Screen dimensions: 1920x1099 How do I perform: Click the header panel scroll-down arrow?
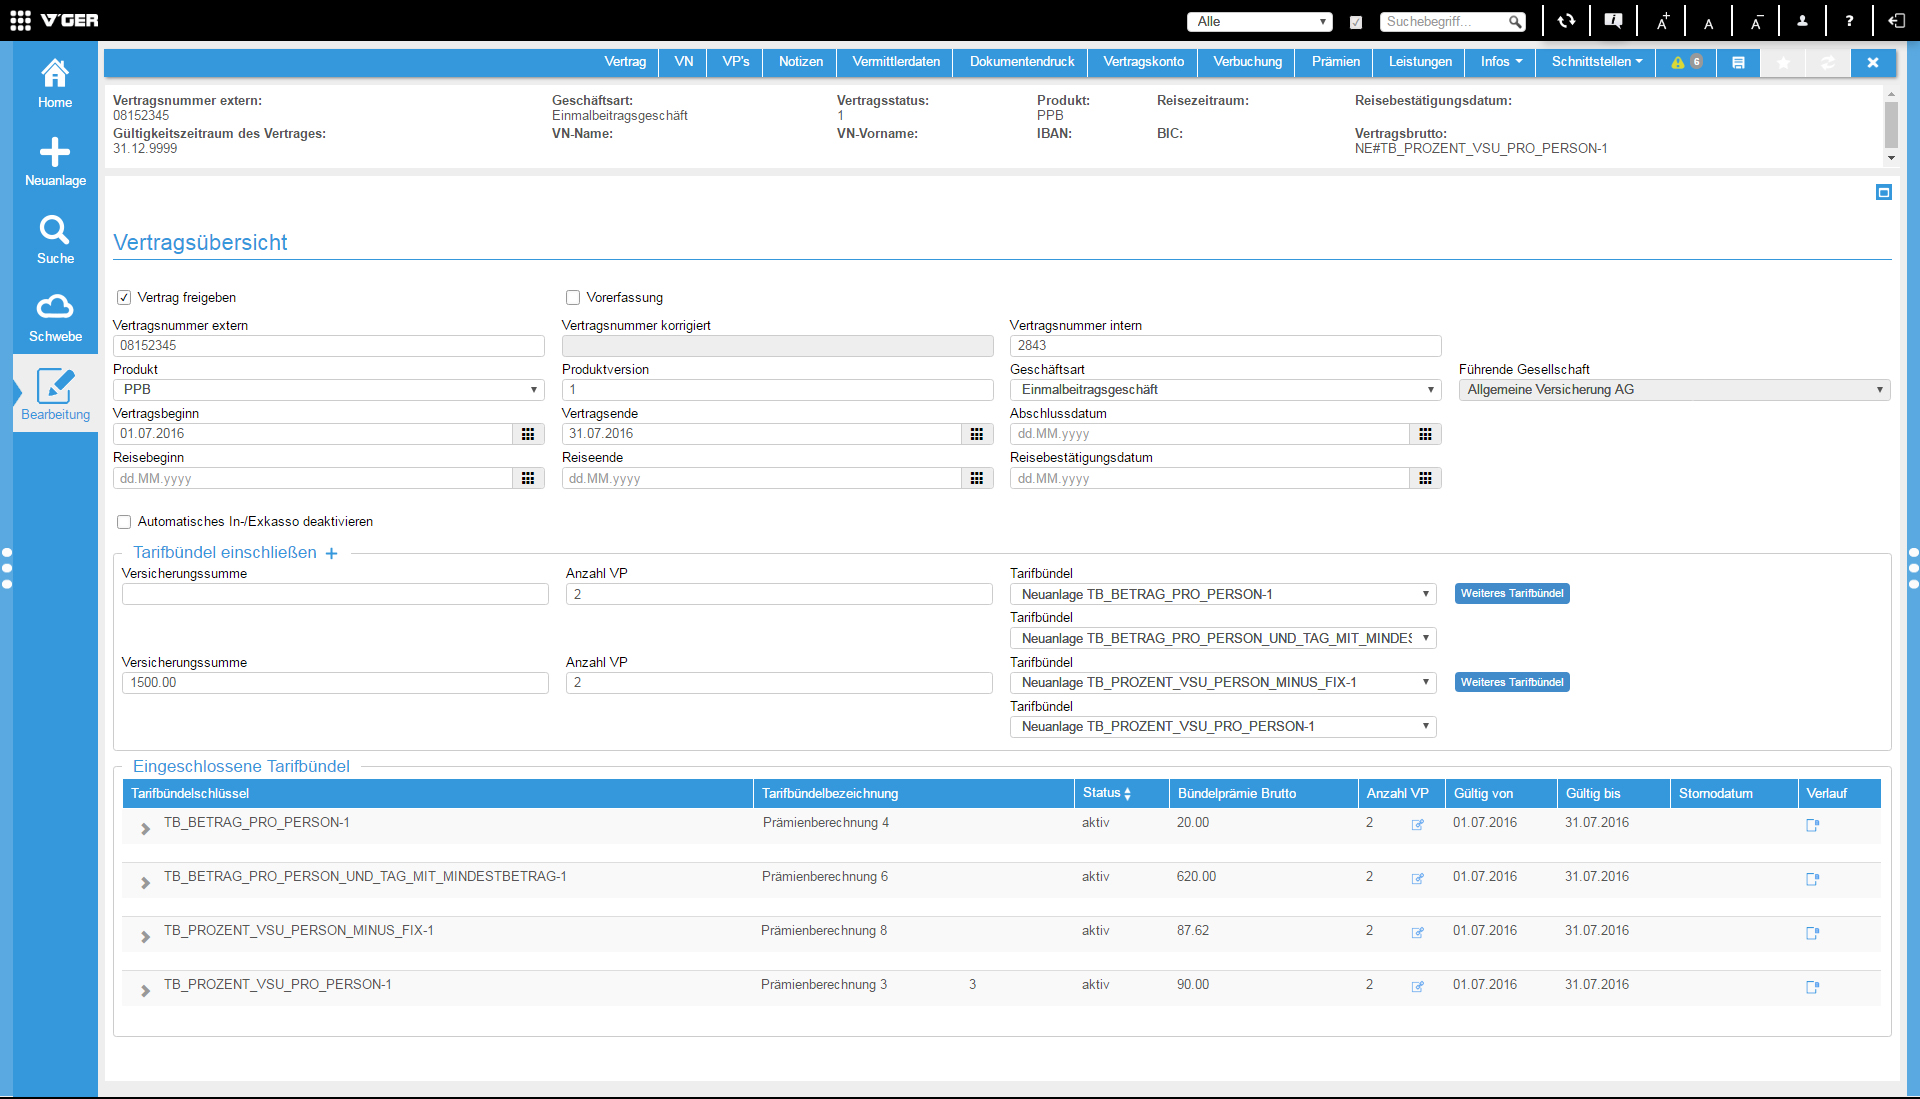tap(1891, 159)
